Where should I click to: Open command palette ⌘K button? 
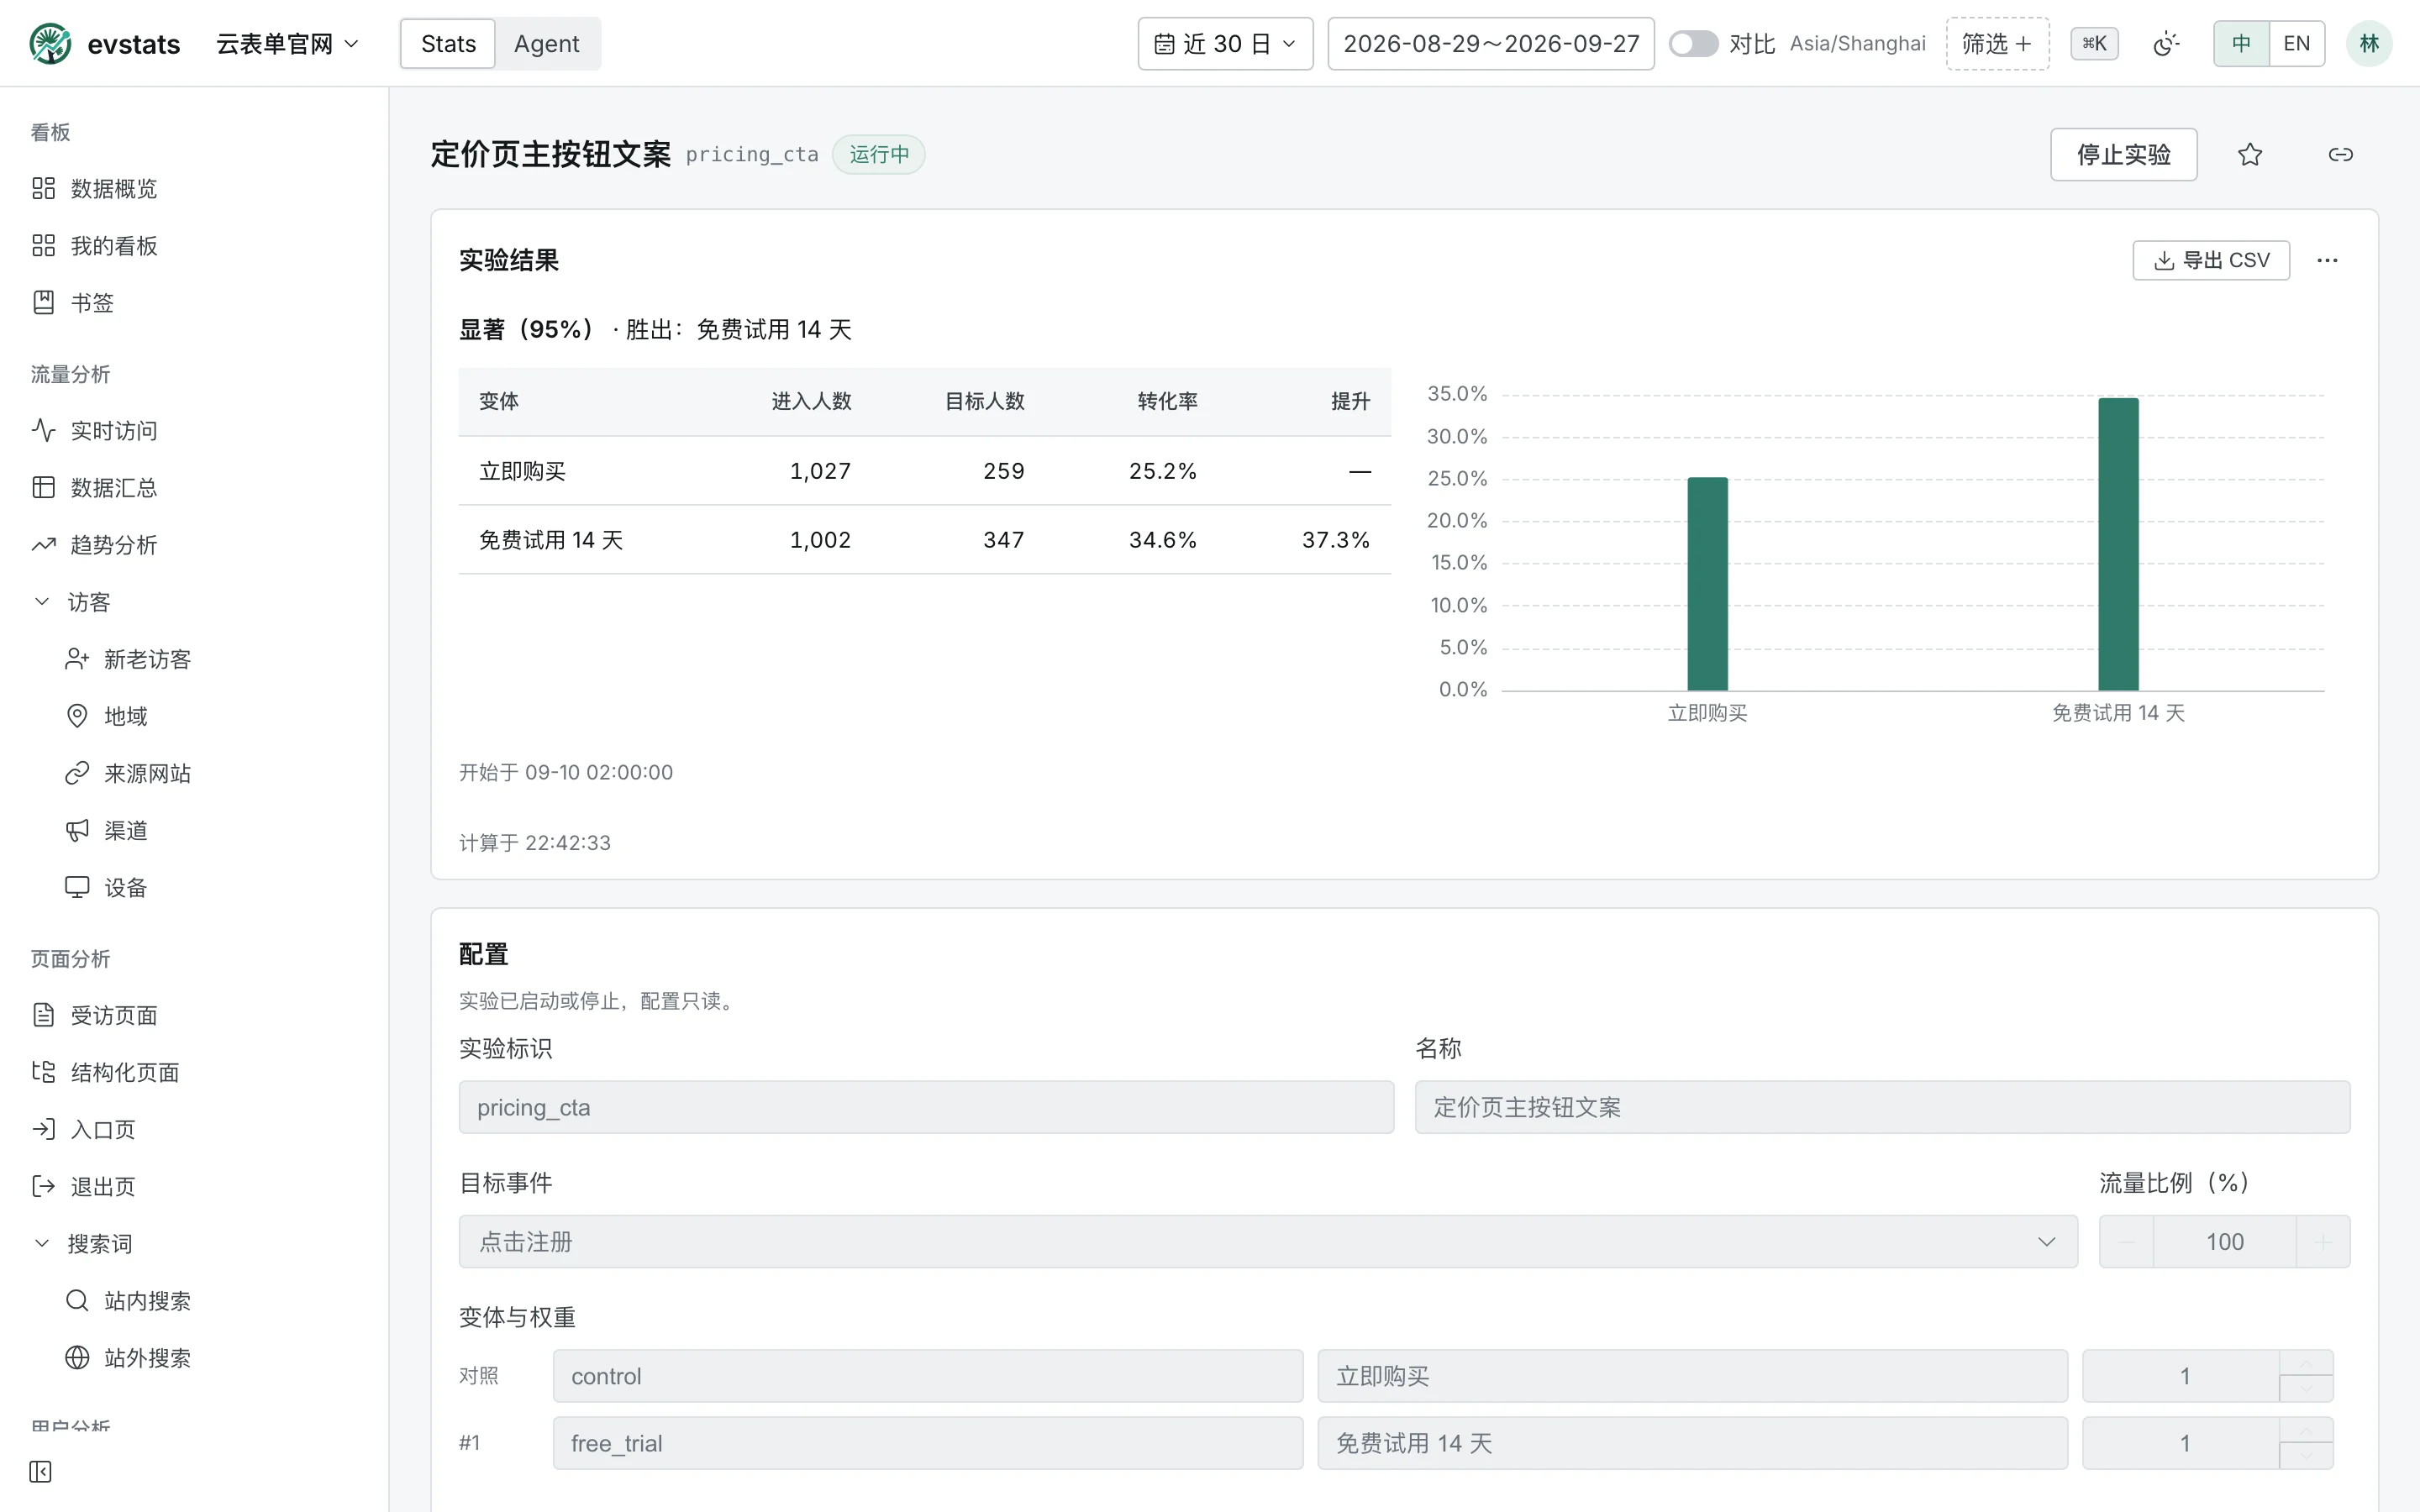click(2094, 44)
